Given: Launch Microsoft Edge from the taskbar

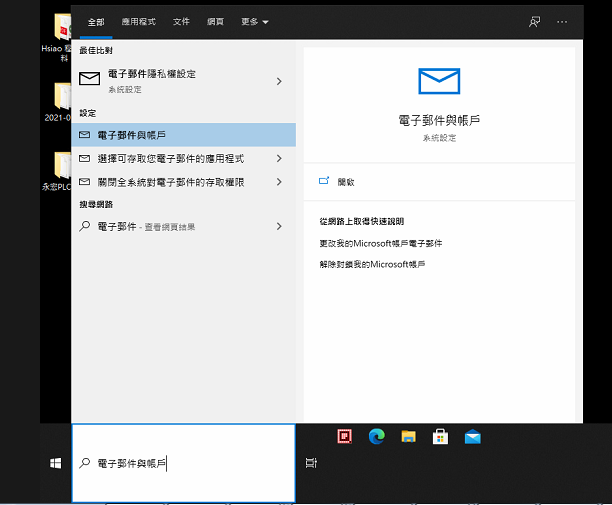Looking at the screenshot, I should tap(376, 436).
